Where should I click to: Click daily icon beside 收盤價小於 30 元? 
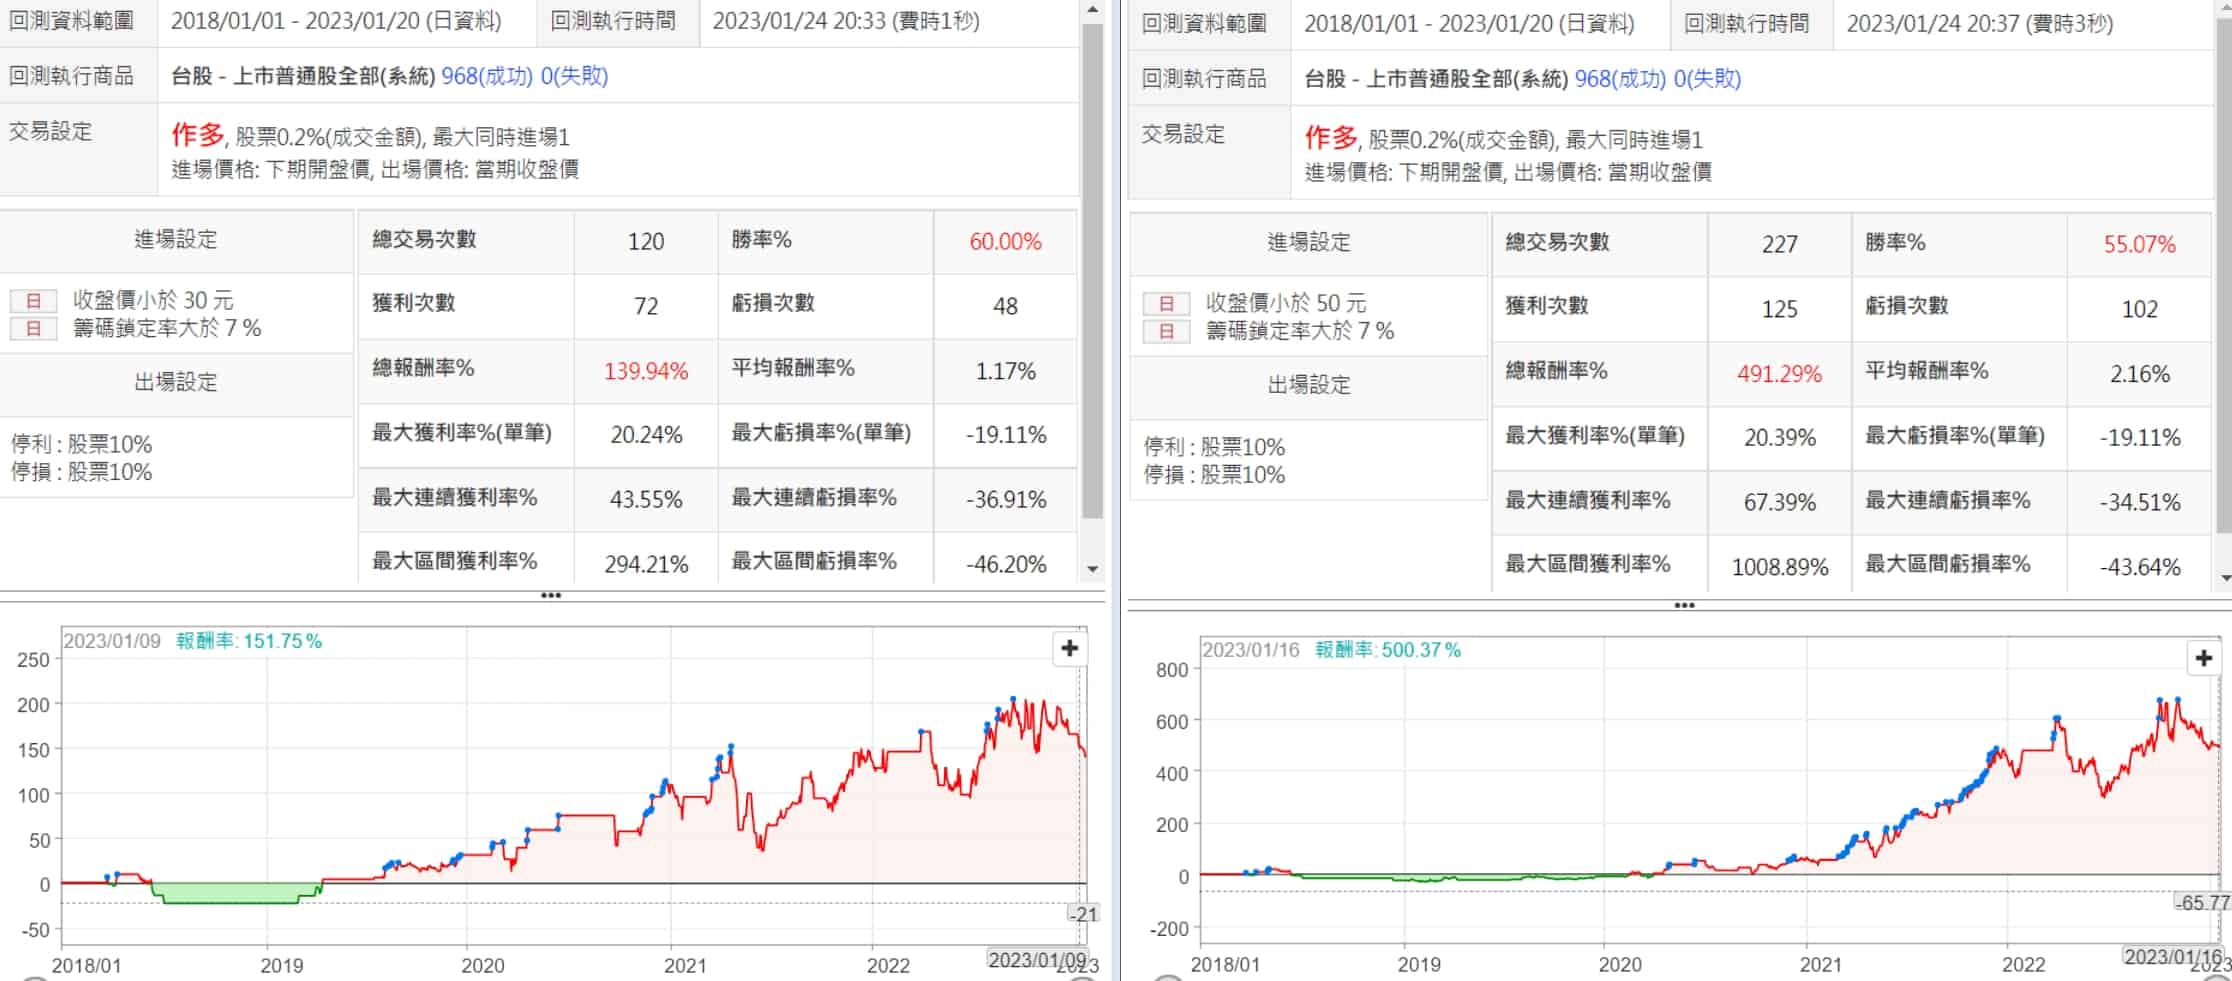[33, 301]
